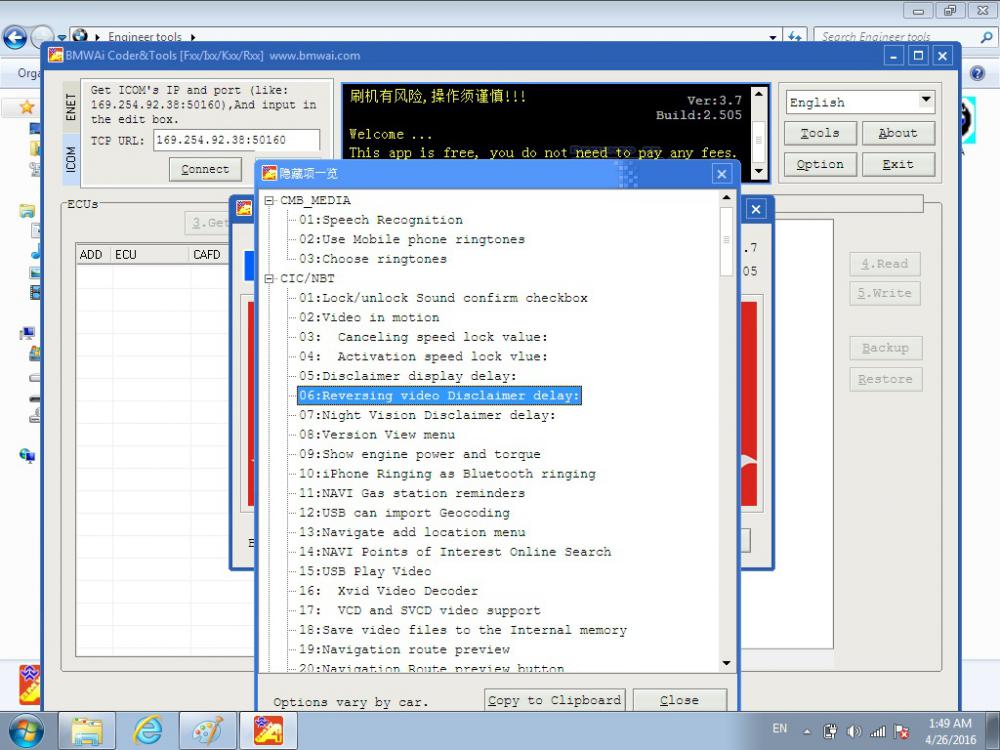Viewport: 1000px width, 750px height.
Task: Launch Internet Explorer from the taskbar
Action: pyautogui.click(x=147, y=730)
